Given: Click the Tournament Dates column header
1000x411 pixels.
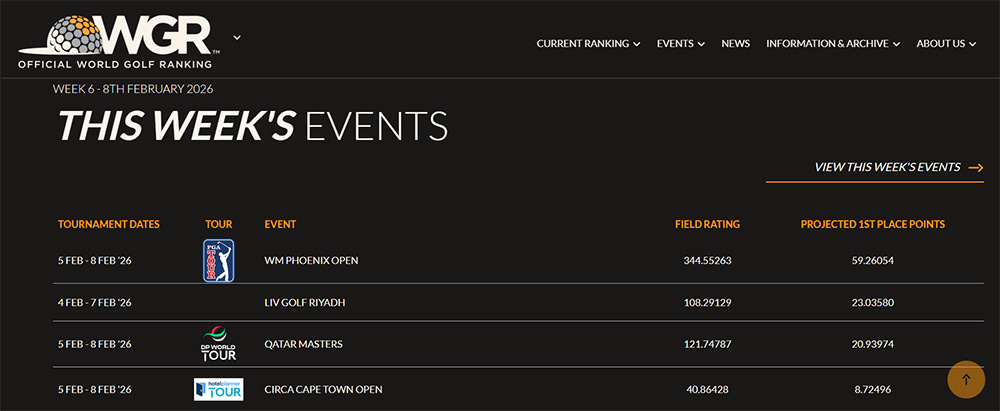Looking at the screenshot, I should pos(108,224).
